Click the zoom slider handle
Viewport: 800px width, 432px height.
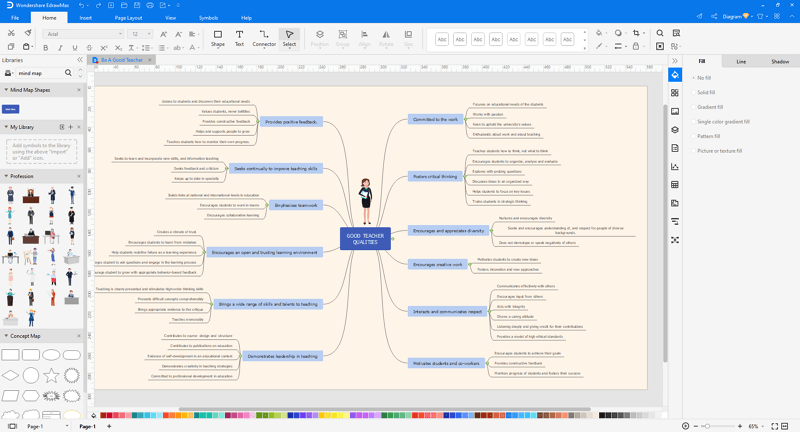[707, 426]
